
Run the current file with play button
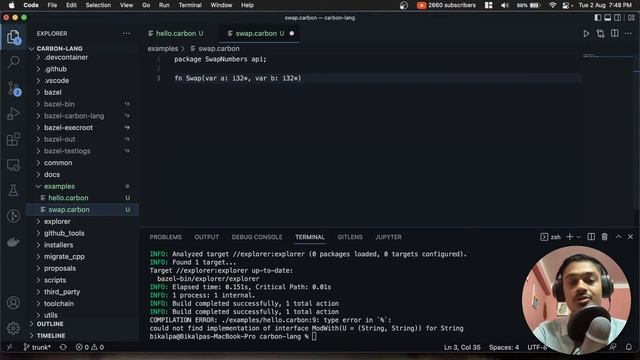coord(586,33)
